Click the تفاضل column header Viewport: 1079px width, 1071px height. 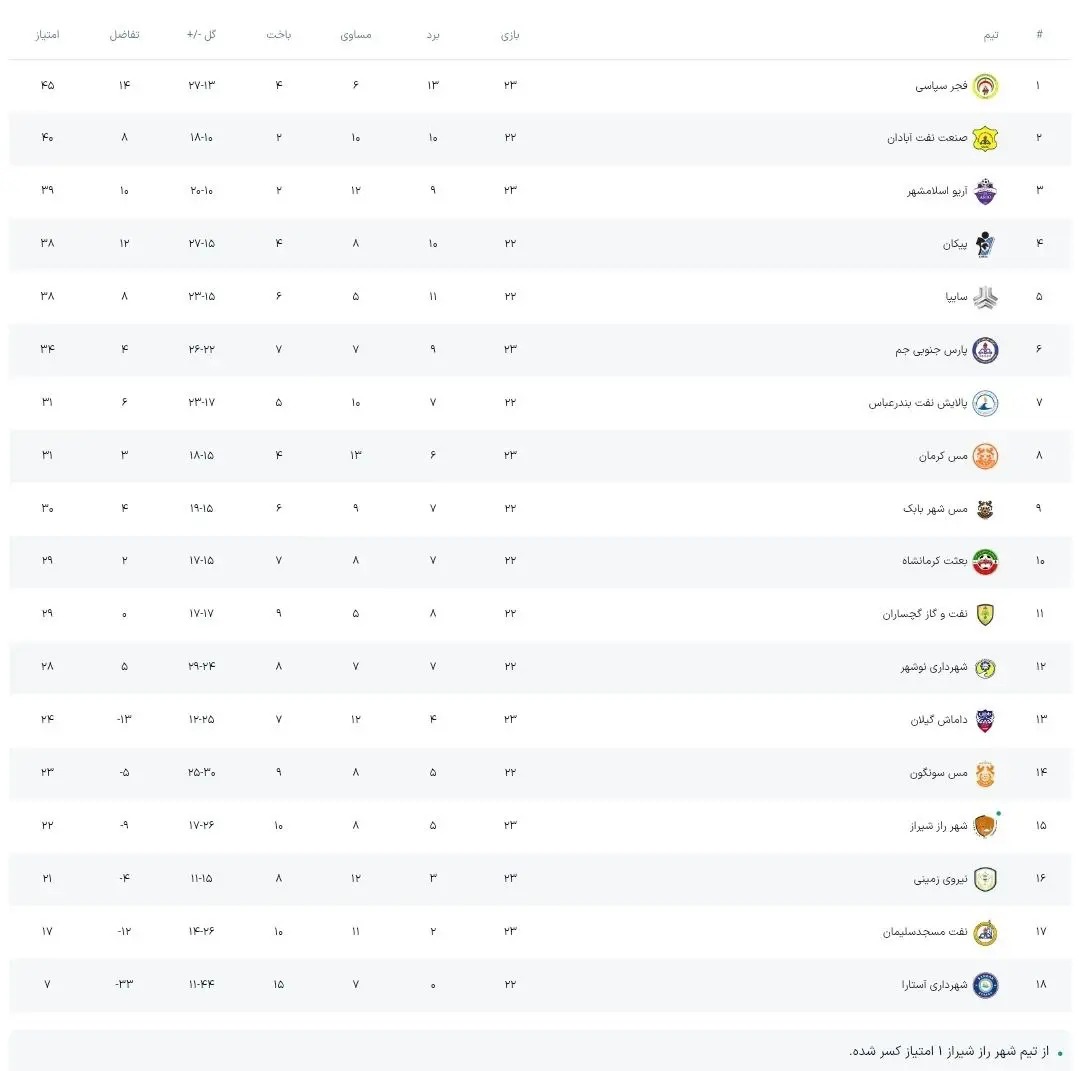click(124, 35)
